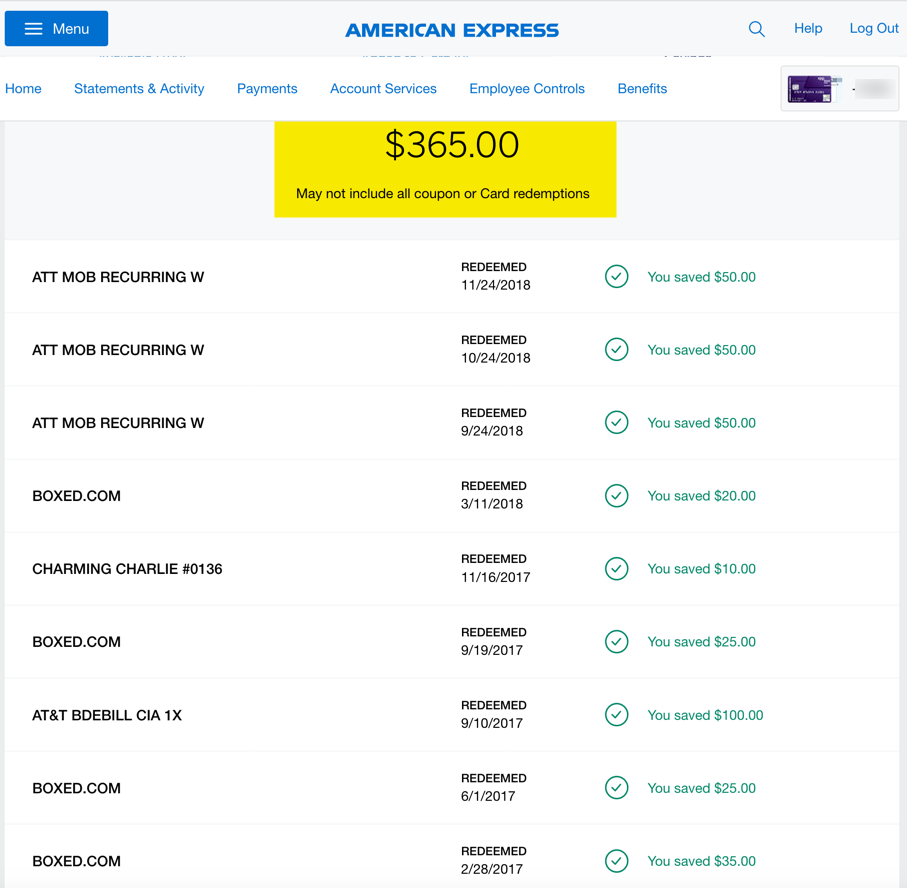Image resolution: width=907 pixels, height=888 pixels.
Task: Select BOXED.COM offer redeemed 2/28/2017
Action: tap(76, 861)
